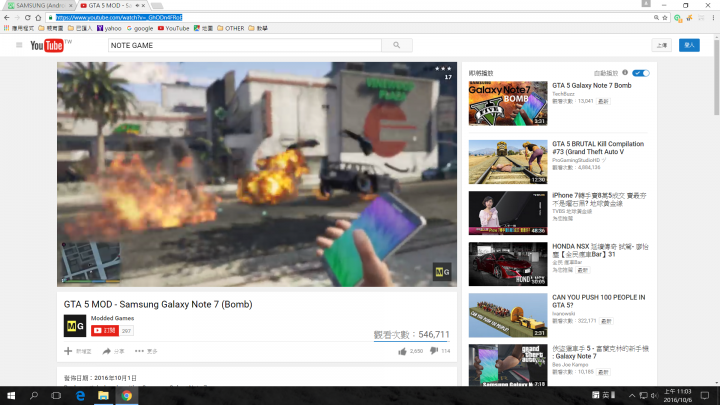
Task: Click the blue sign-in button
Action: tap(689, 45)
